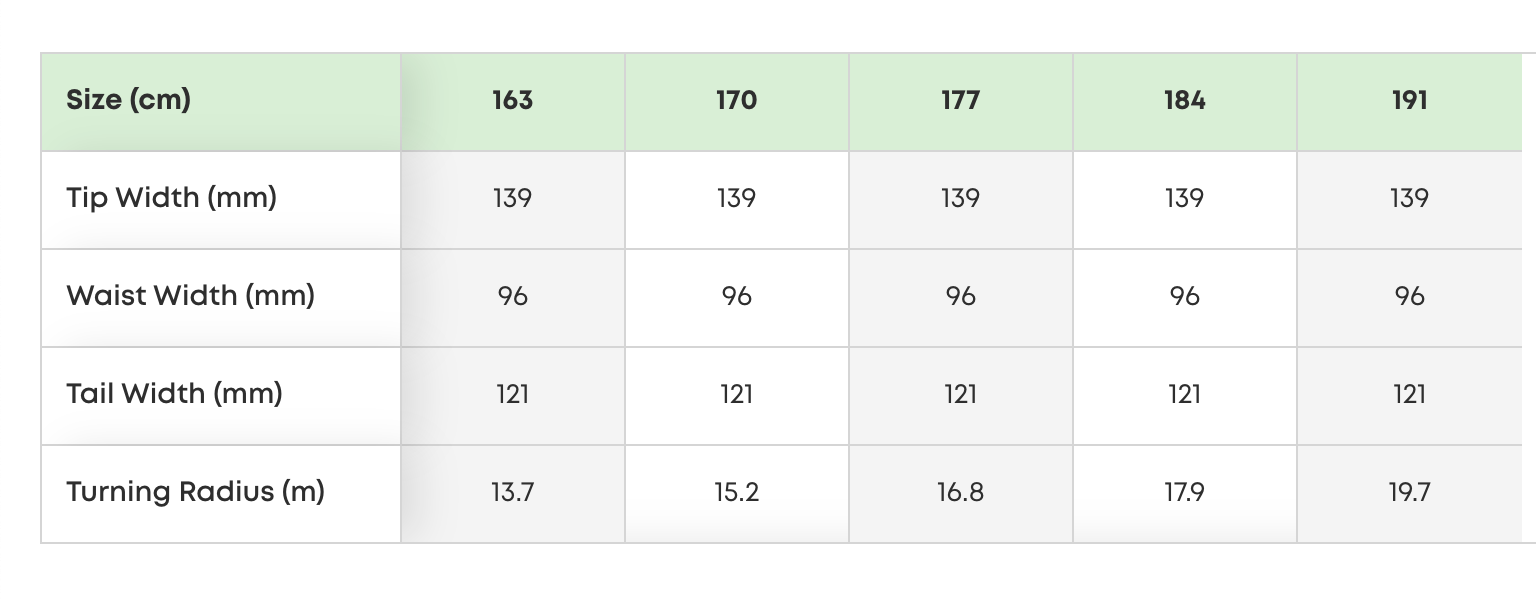Click tip width 139 under size 163
Viewport: 1536px width, 600px height.
(513, 199)
